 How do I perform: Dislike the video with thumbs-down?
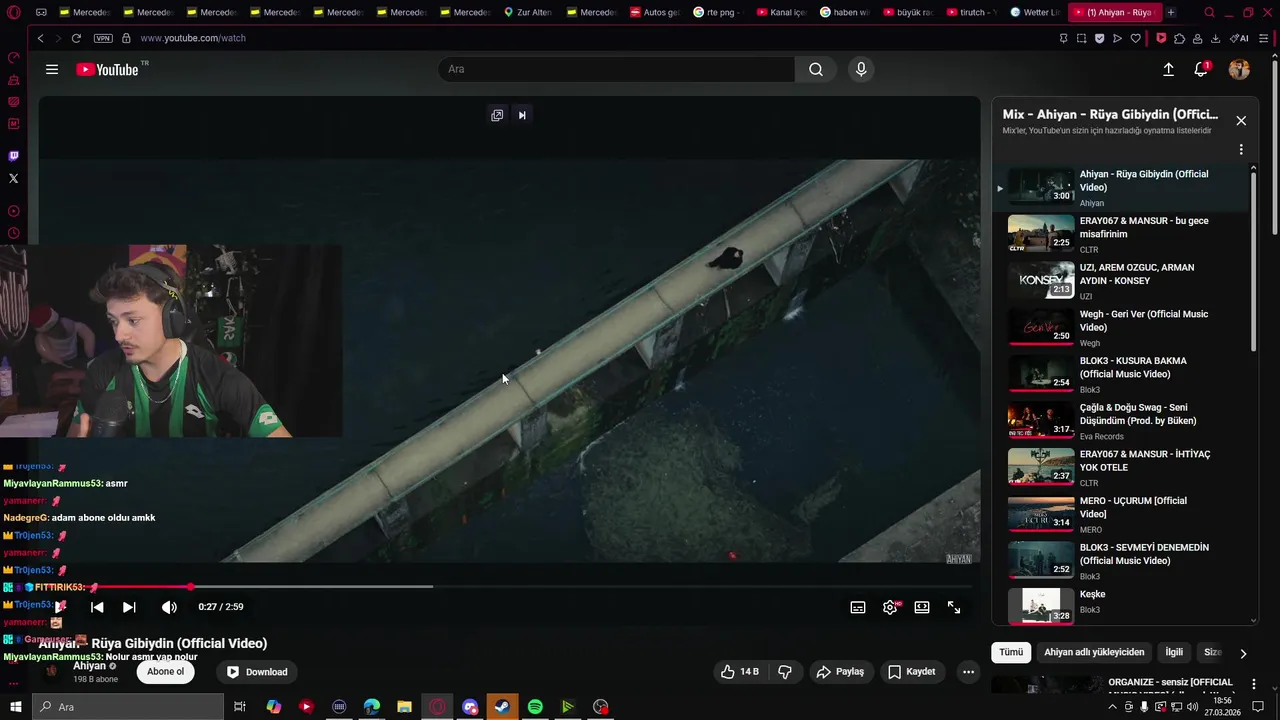(x=785, y=672)
